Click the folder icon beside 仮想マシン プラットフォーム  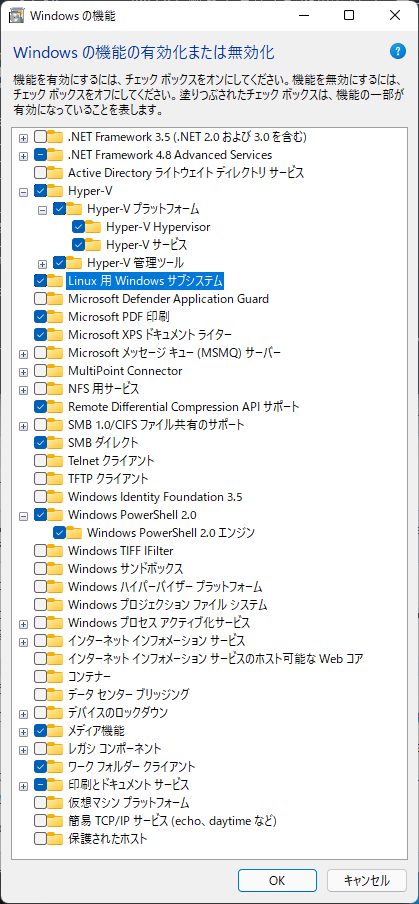(55, 803)
